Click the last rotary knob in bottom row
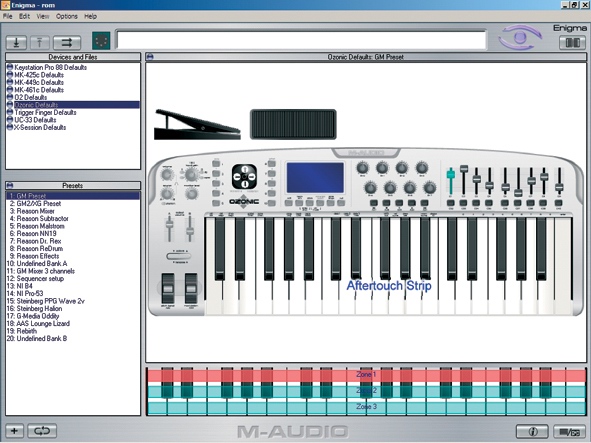 point(430,187)
